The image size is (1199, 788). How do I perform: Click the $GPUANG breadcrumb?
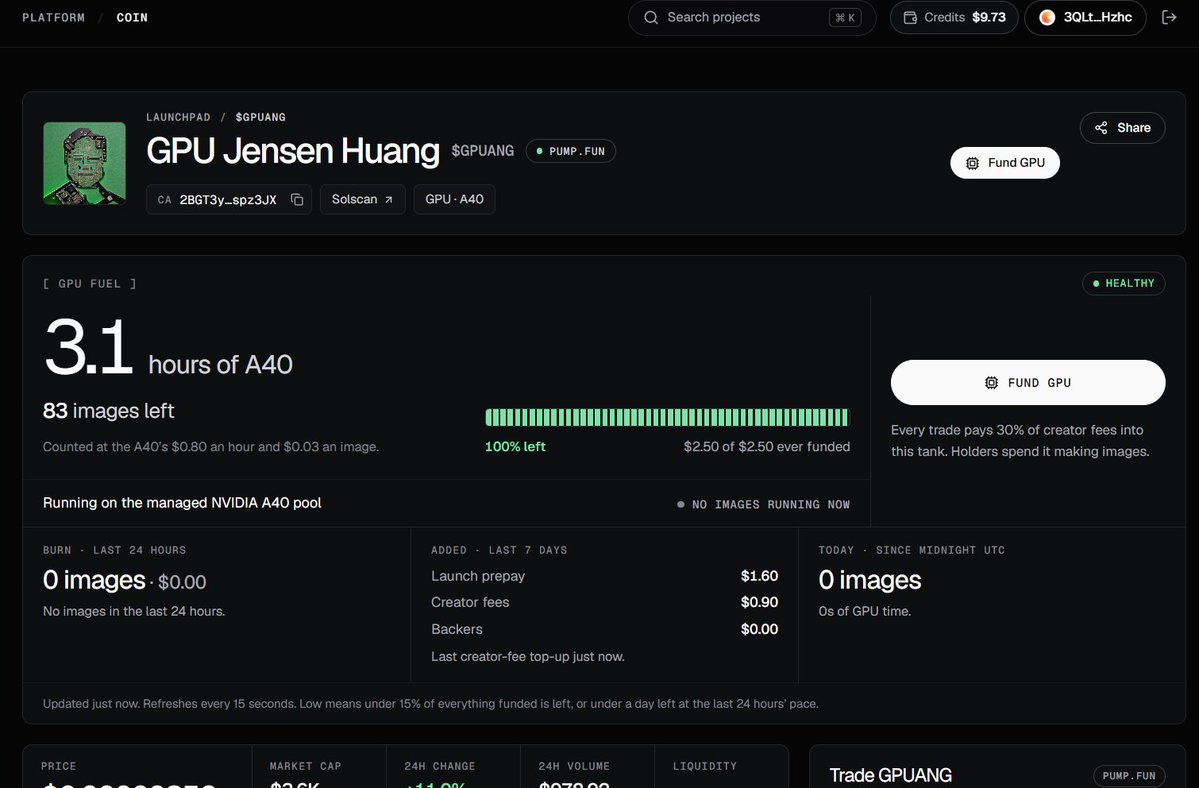tap(261, 117)
